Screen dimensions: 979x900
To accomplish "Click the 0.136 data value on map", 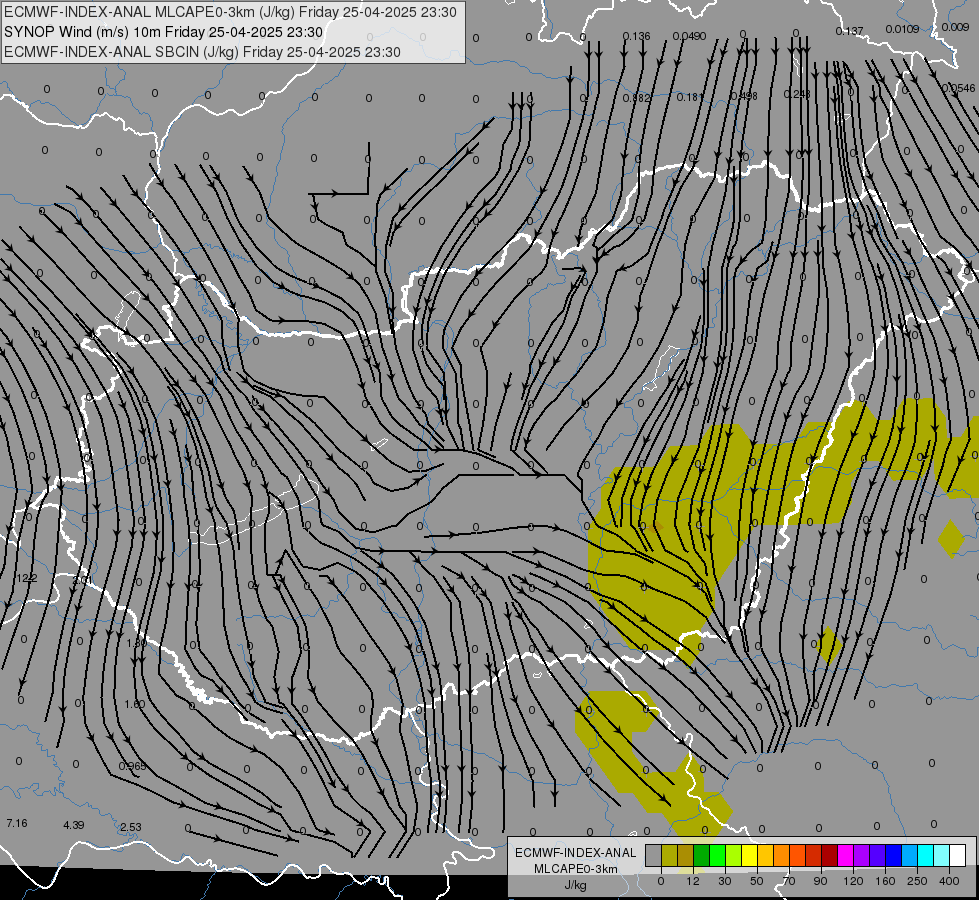I will (636, 36).
